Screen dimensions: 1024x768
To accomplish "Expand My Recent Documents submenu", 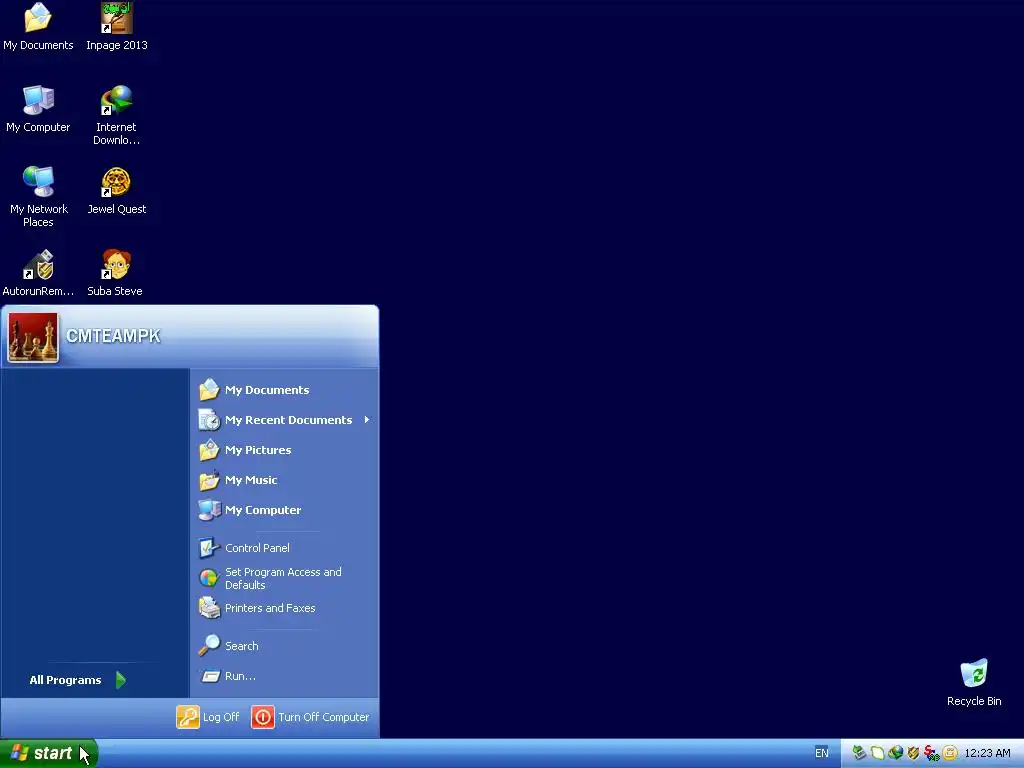I will pos(284,420).
